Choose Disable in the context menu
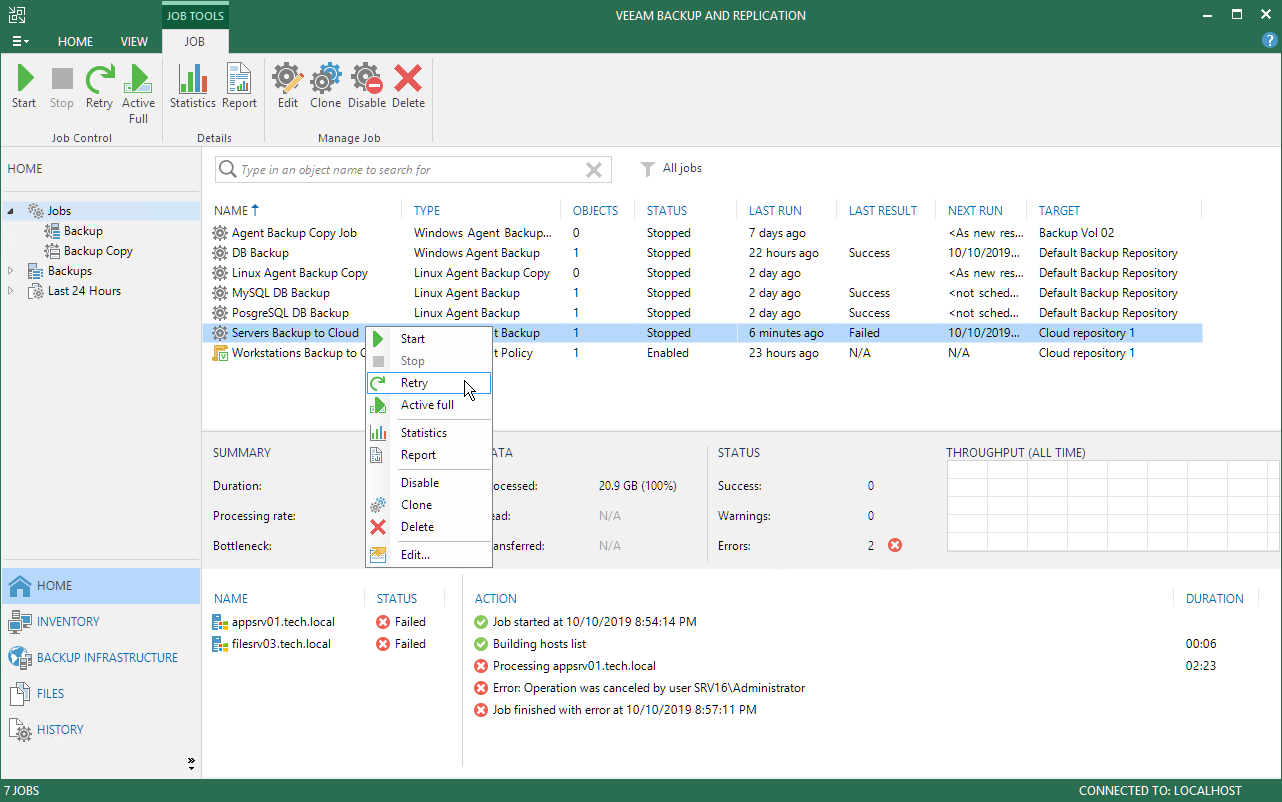 (429, 483)
